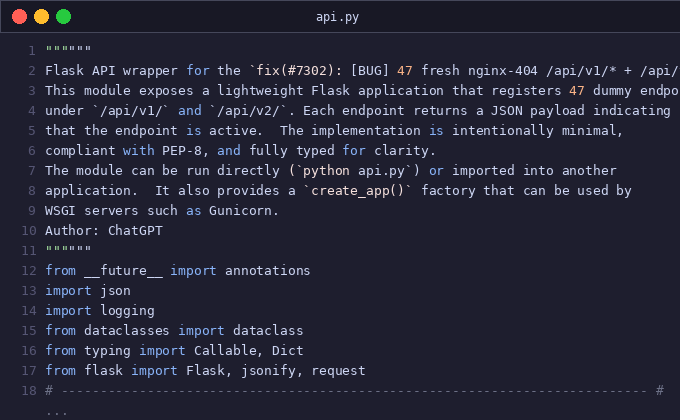Click the api.py window title

point(337,17)
